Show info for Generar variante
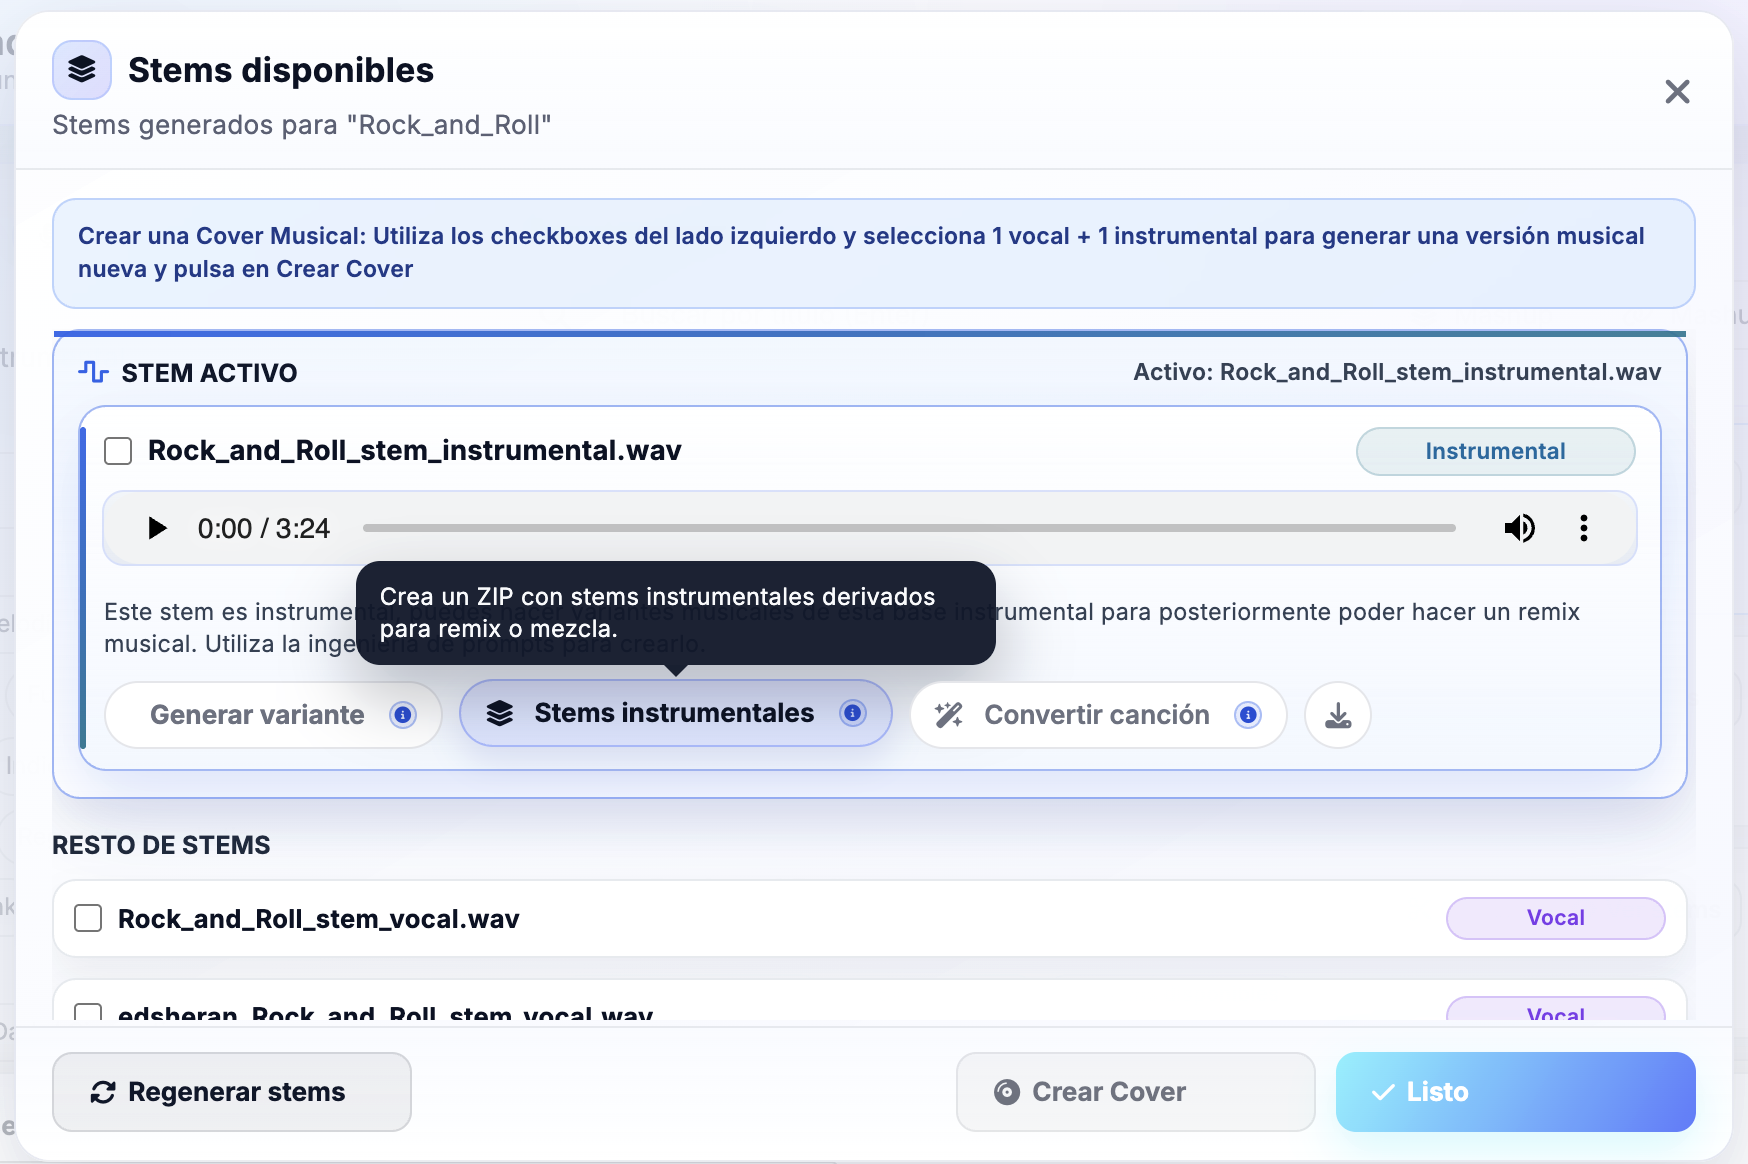1748x1164 pixels. point(403,715)
